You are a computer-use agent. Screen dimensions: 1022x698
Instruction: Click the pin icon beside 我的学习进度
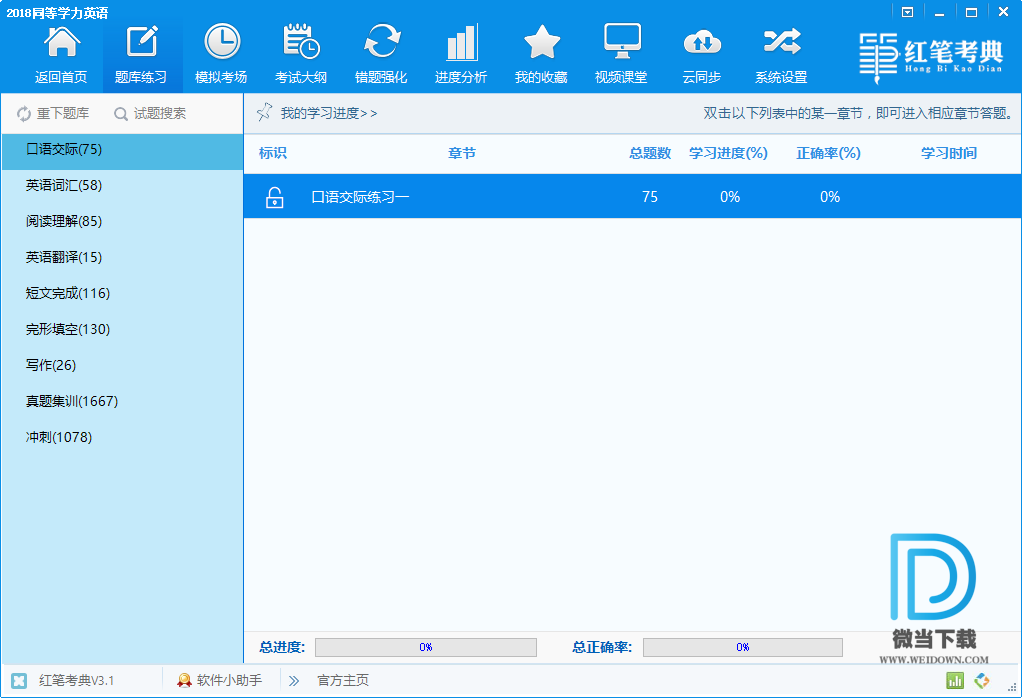(264, 112)
